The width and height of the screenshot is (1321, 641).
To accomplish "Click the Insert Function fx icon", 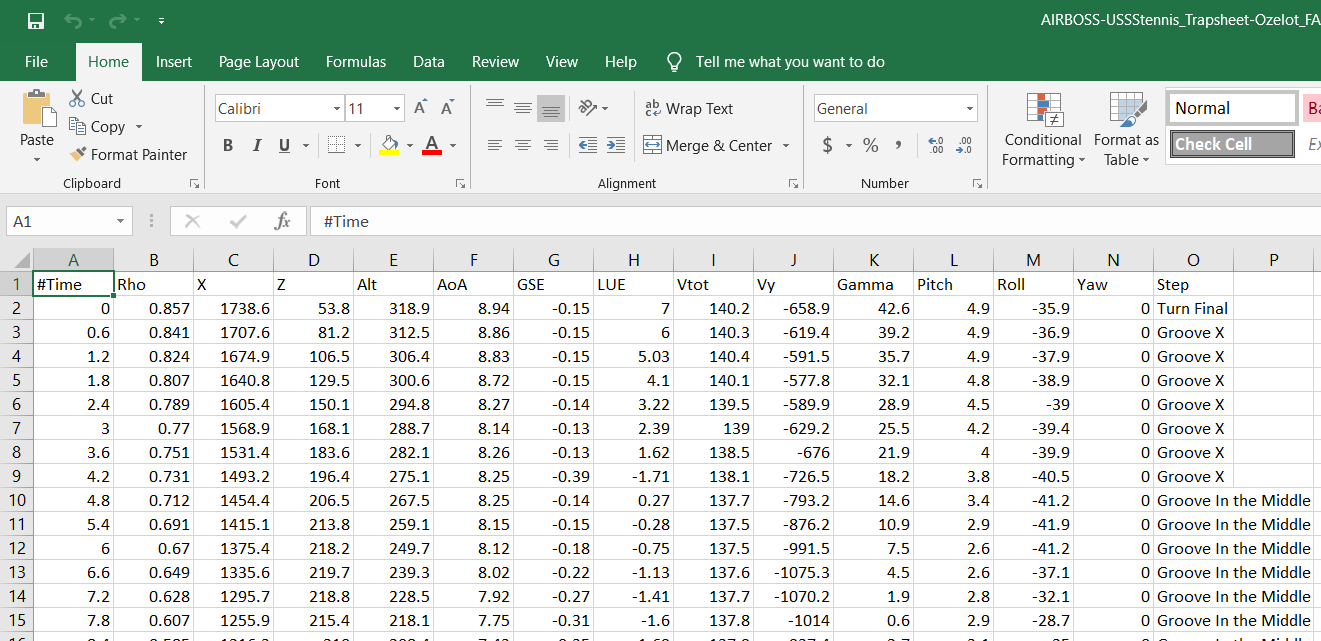I will click(x=282, y=221).
